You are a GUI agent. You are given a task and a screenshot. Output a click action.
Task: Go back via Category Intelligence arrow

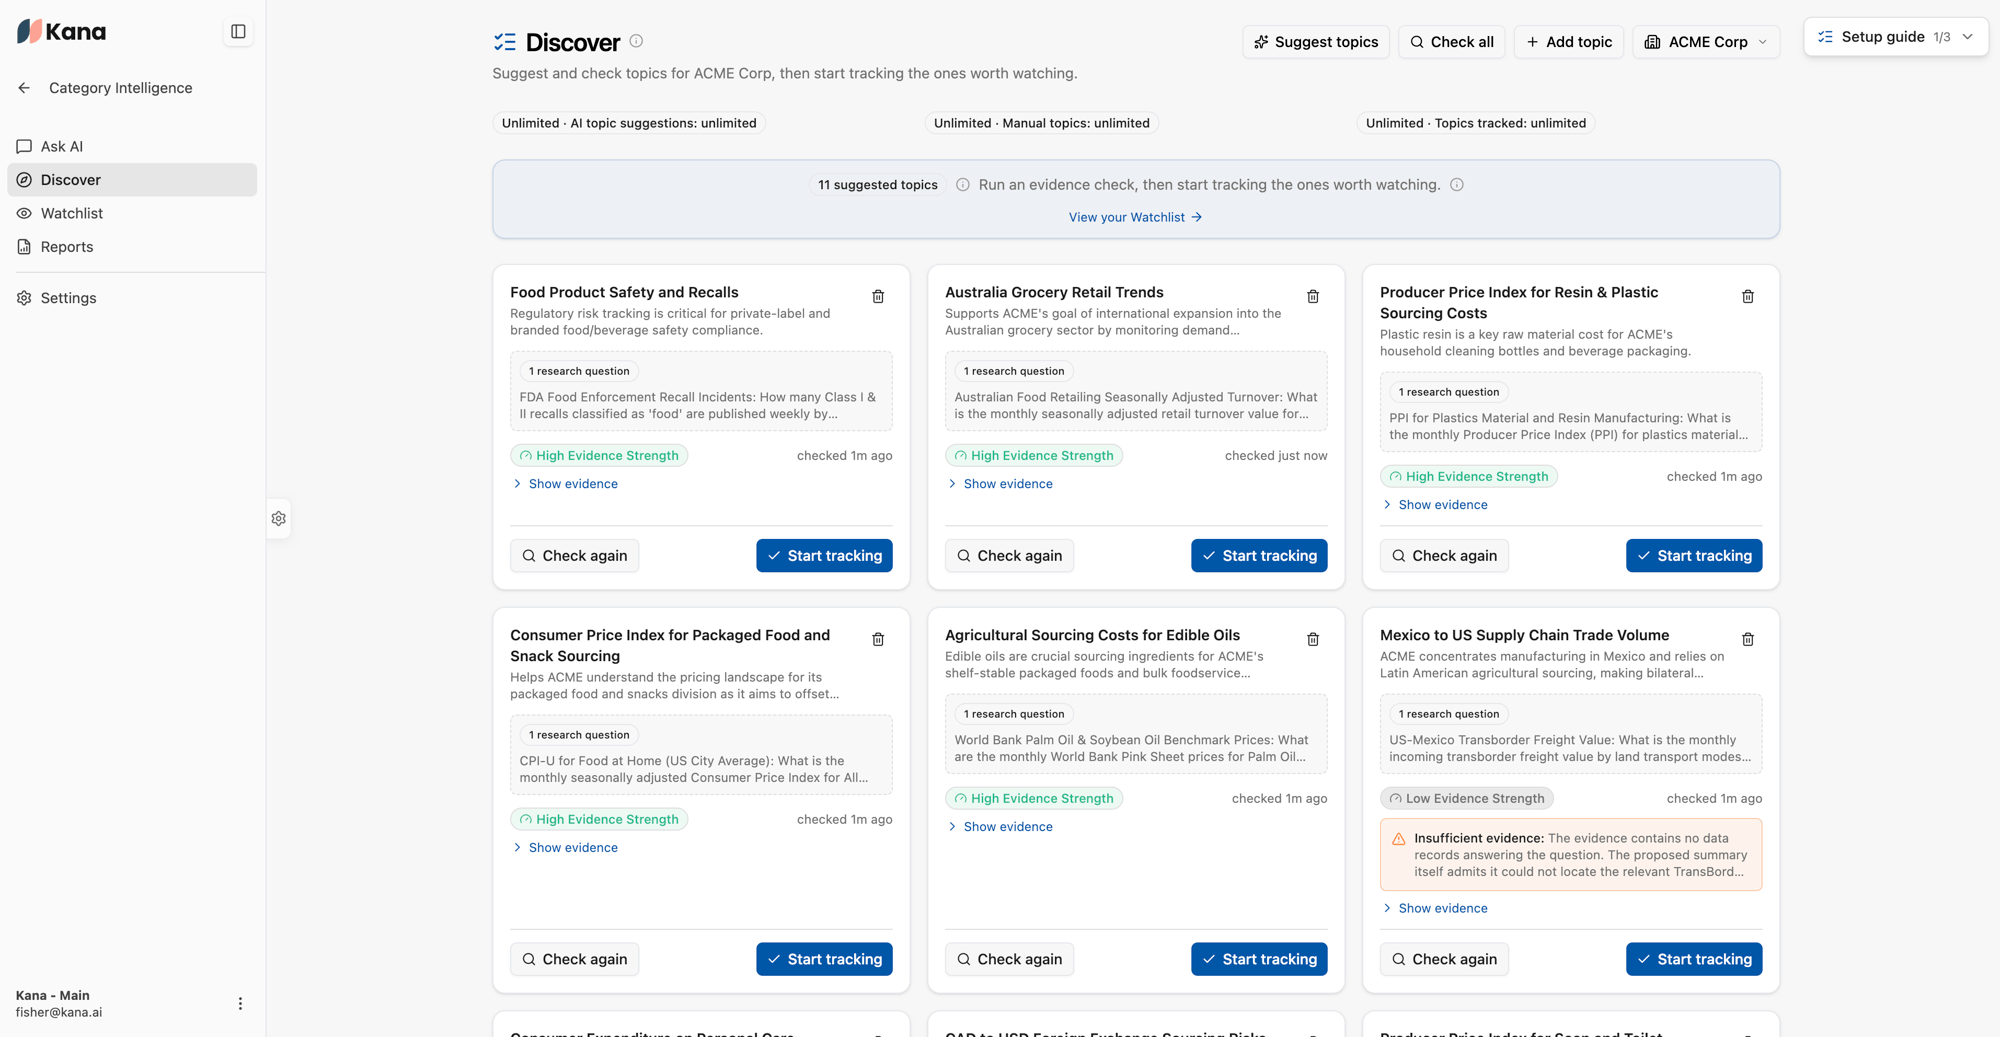point(24,88)
